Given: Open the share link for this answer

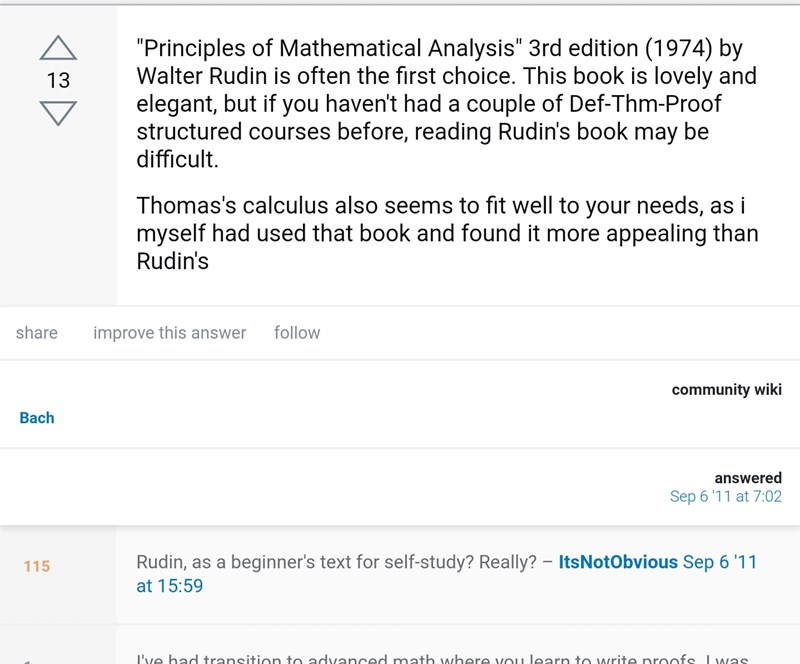Looking at the screenshot, I should 37,333.
